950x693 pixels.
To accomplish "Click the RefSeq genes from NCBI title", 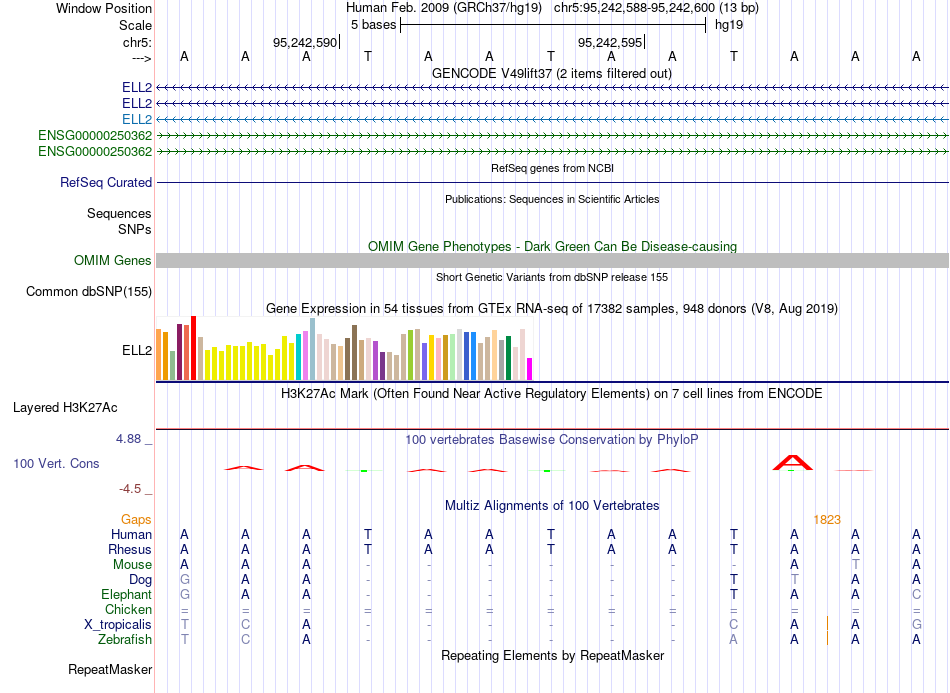I will pyautogui.click(x=552, y=168).
